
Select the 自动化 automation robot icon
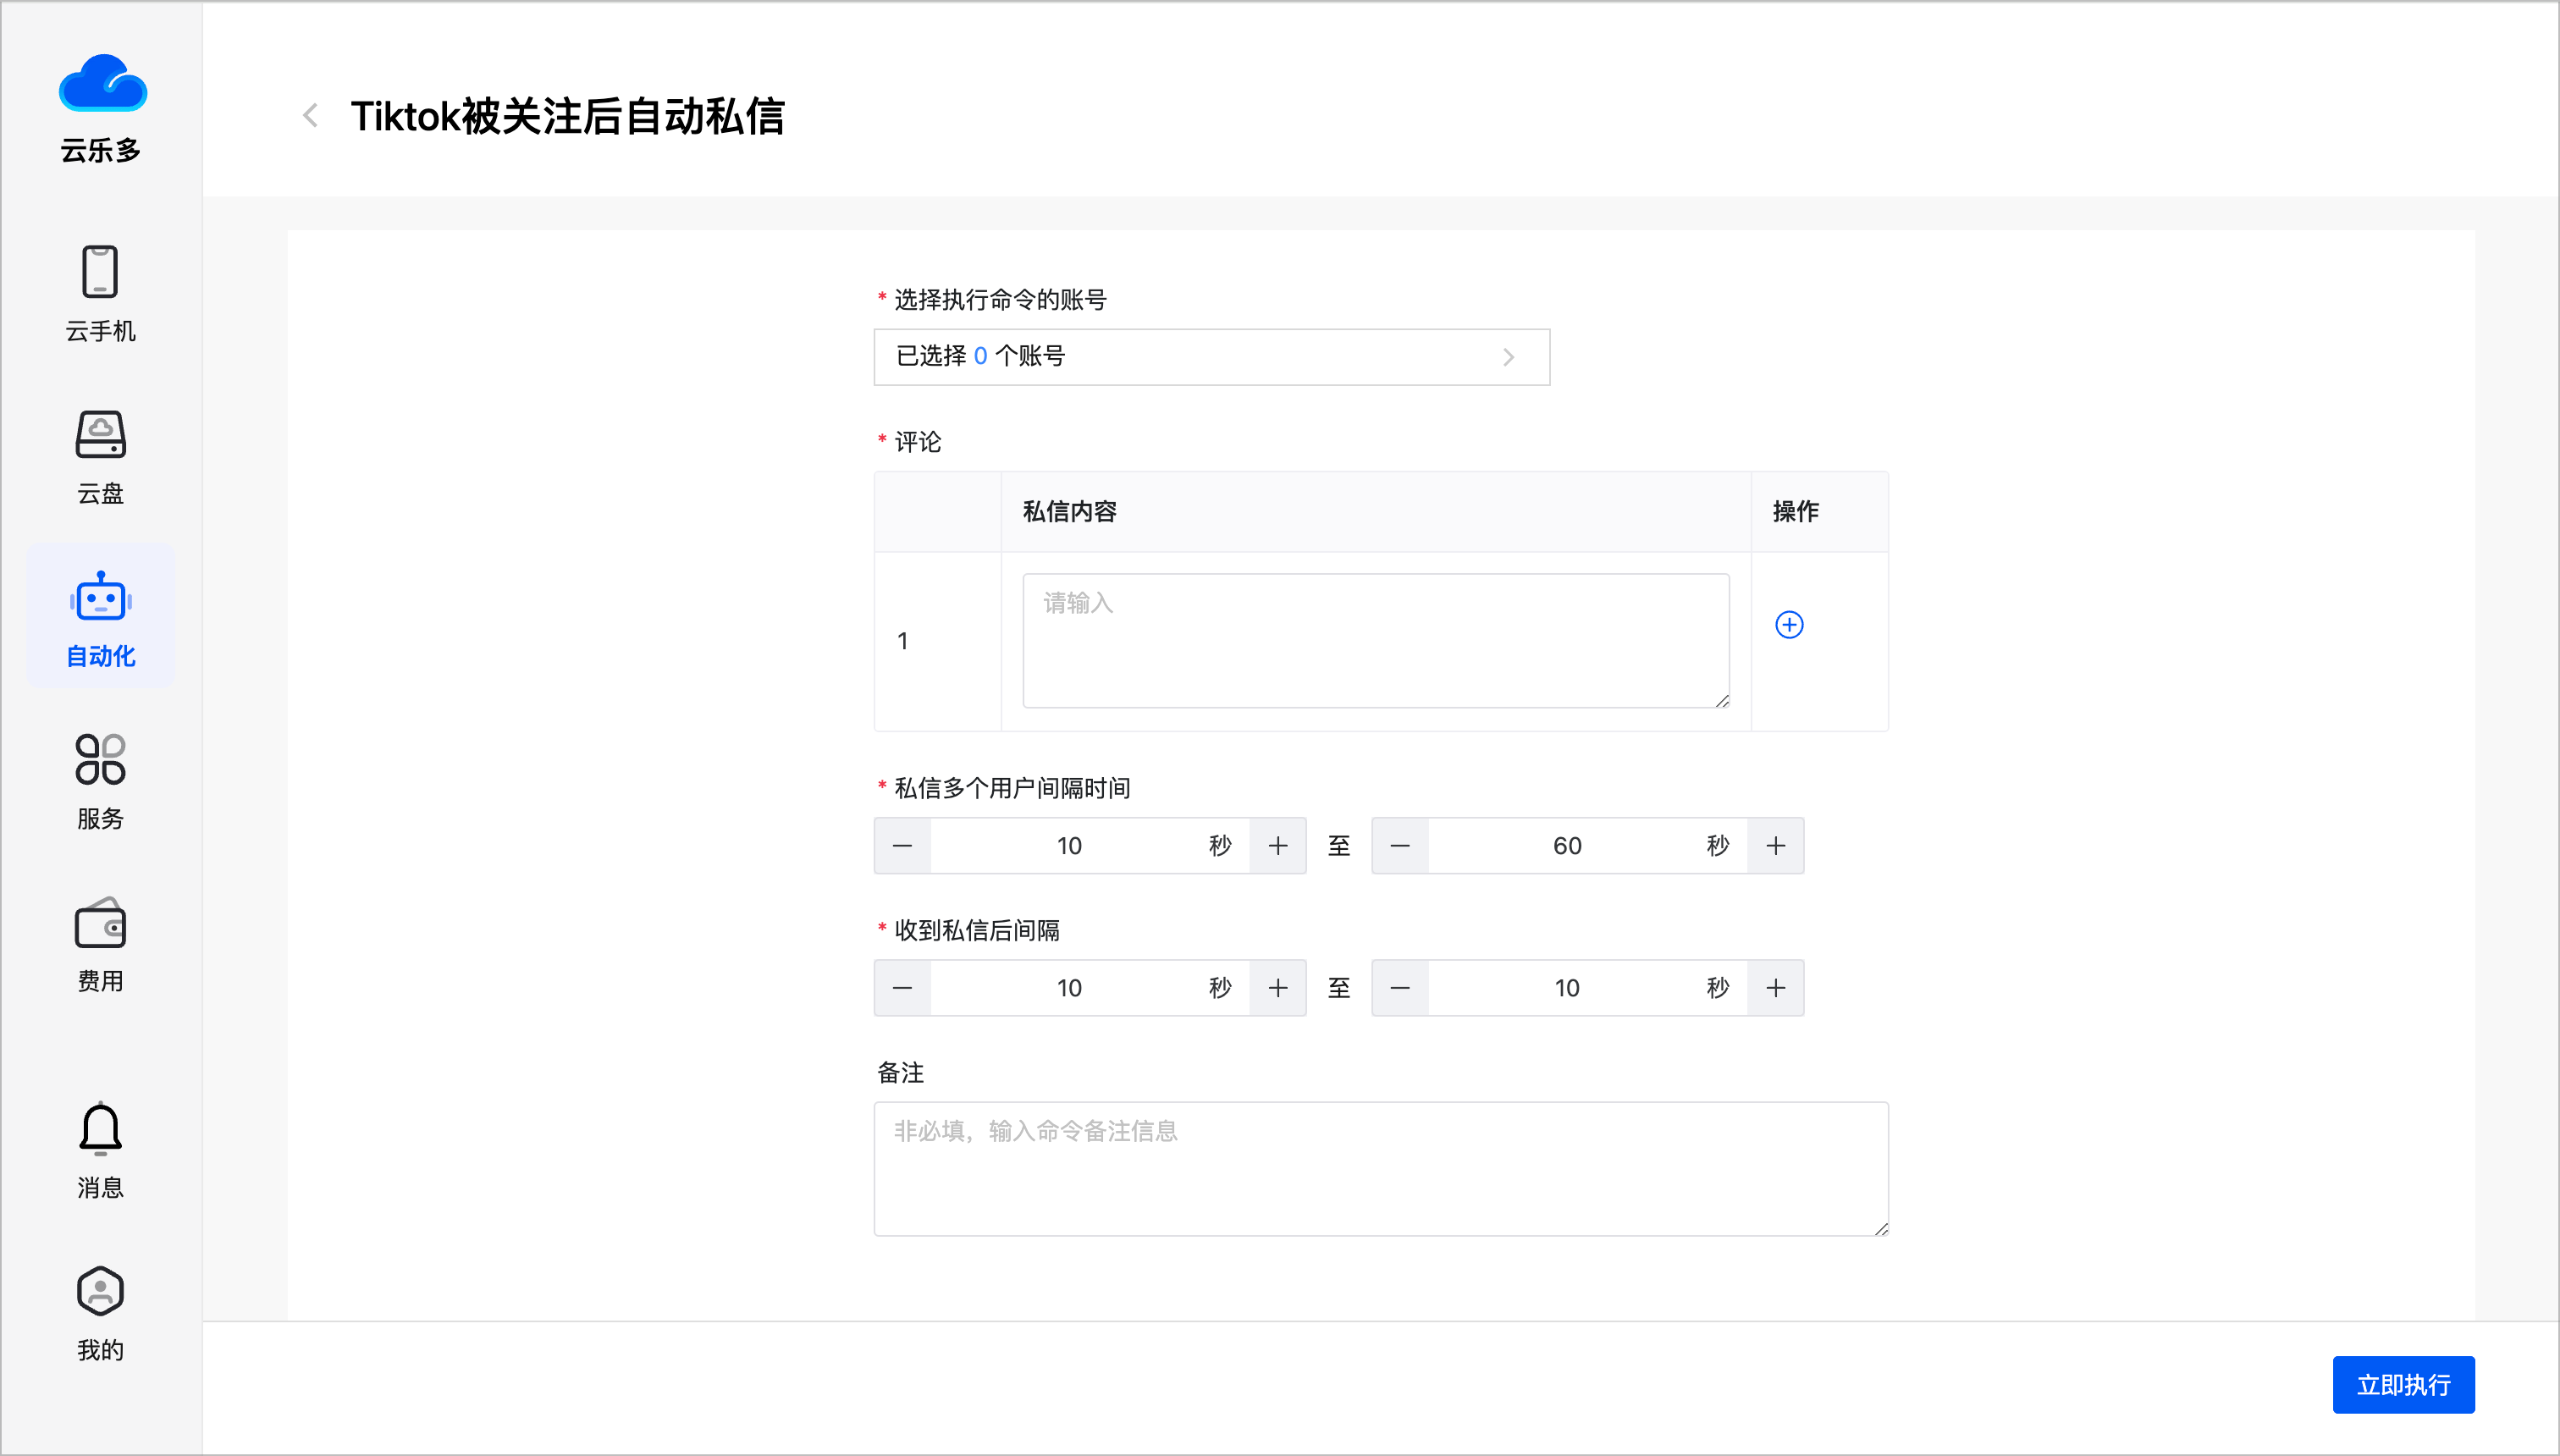click(101, 597)
